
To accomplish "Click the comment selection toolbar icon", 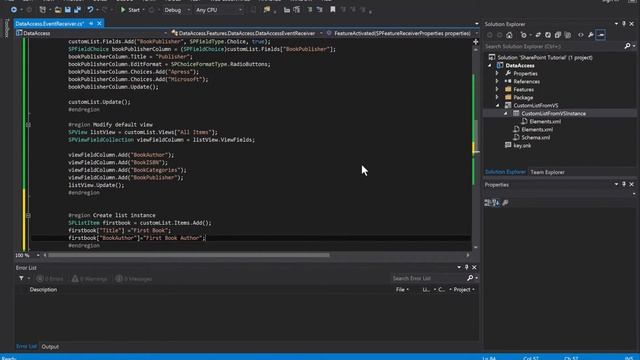I will tap(287, 10).
